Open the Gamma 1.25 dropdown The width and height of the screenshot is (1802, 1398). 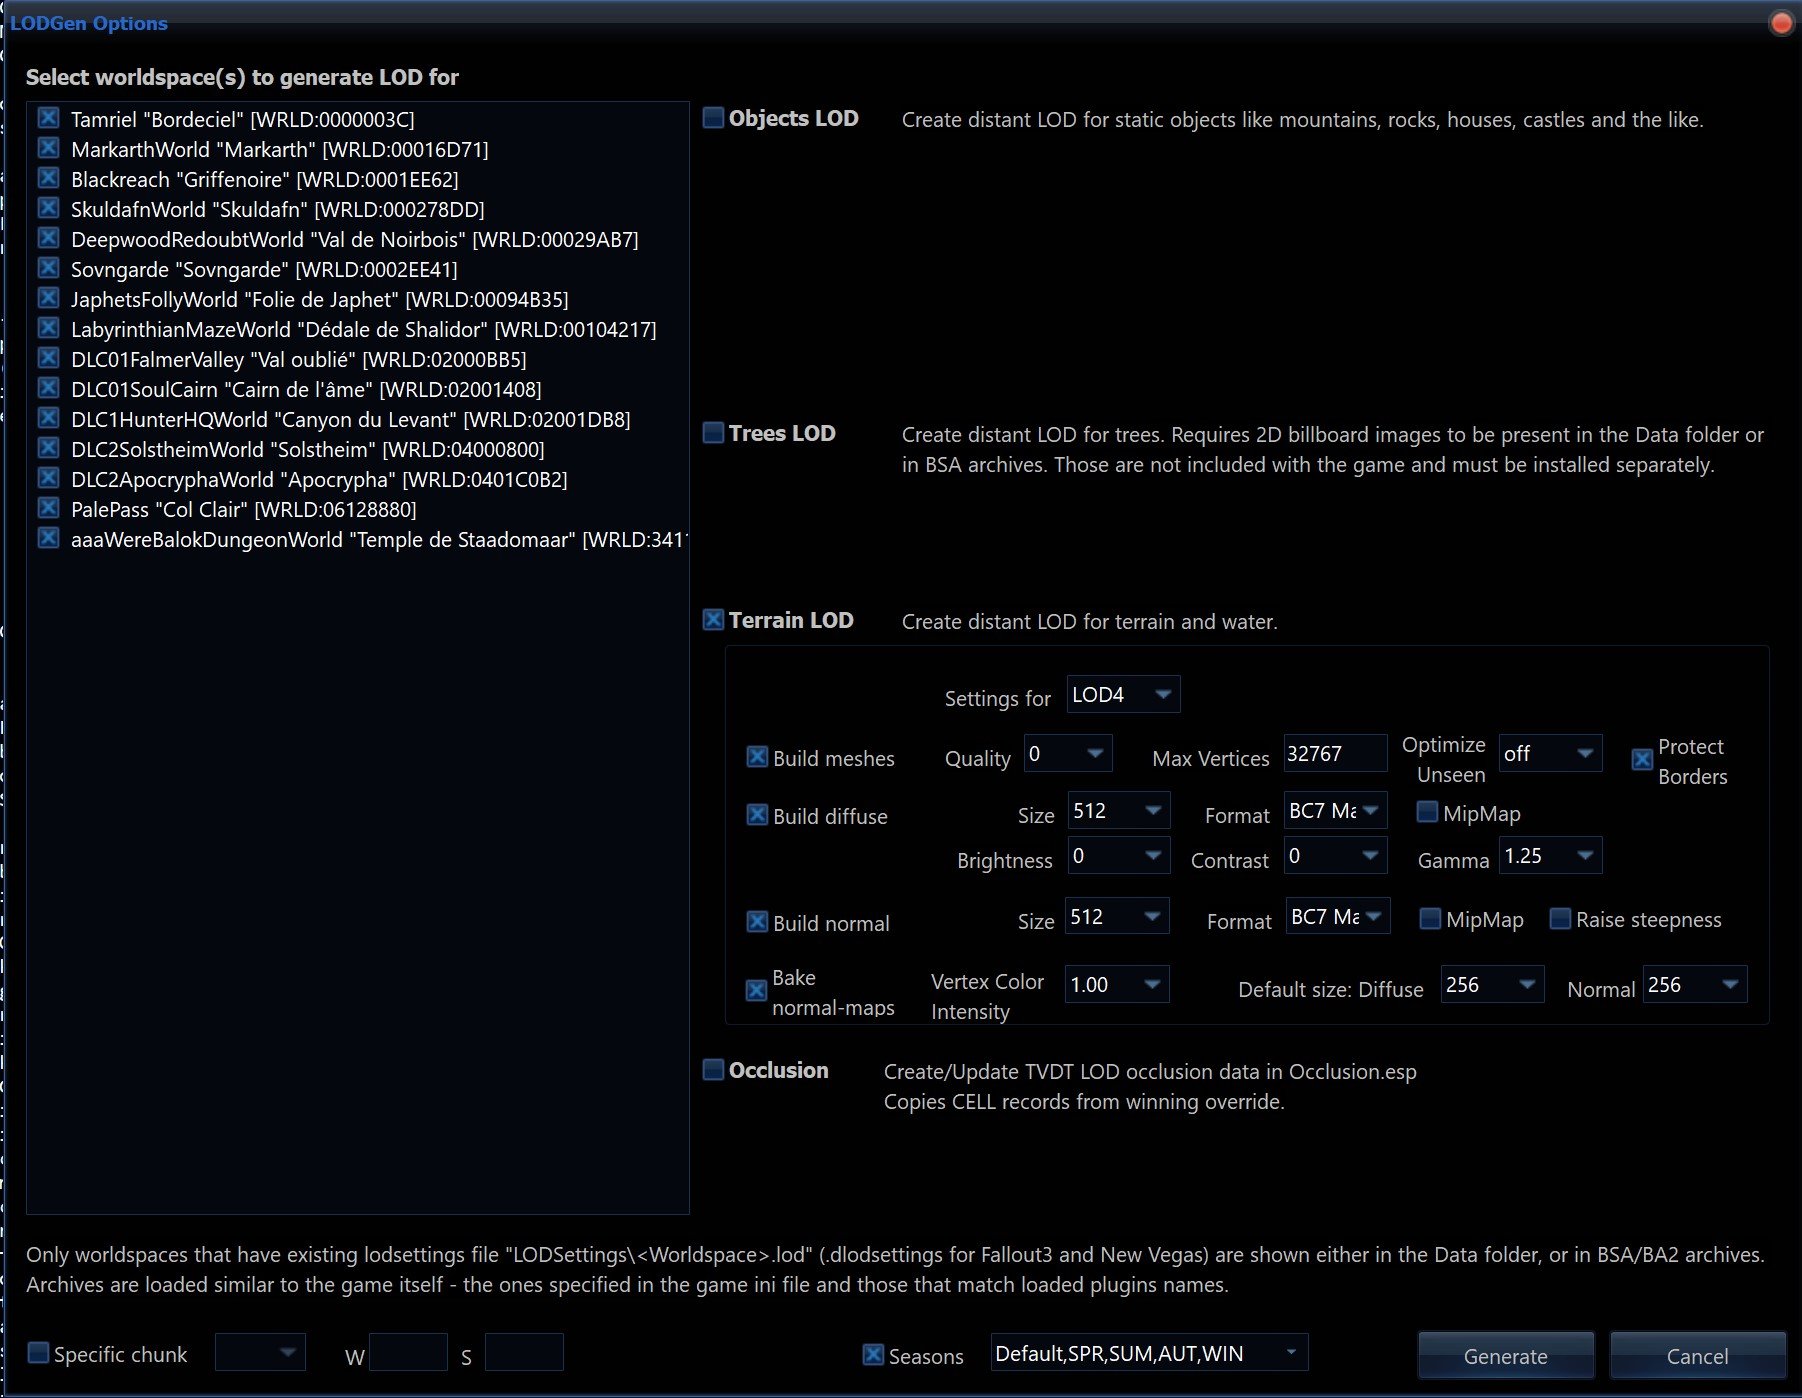(1550, 855)
